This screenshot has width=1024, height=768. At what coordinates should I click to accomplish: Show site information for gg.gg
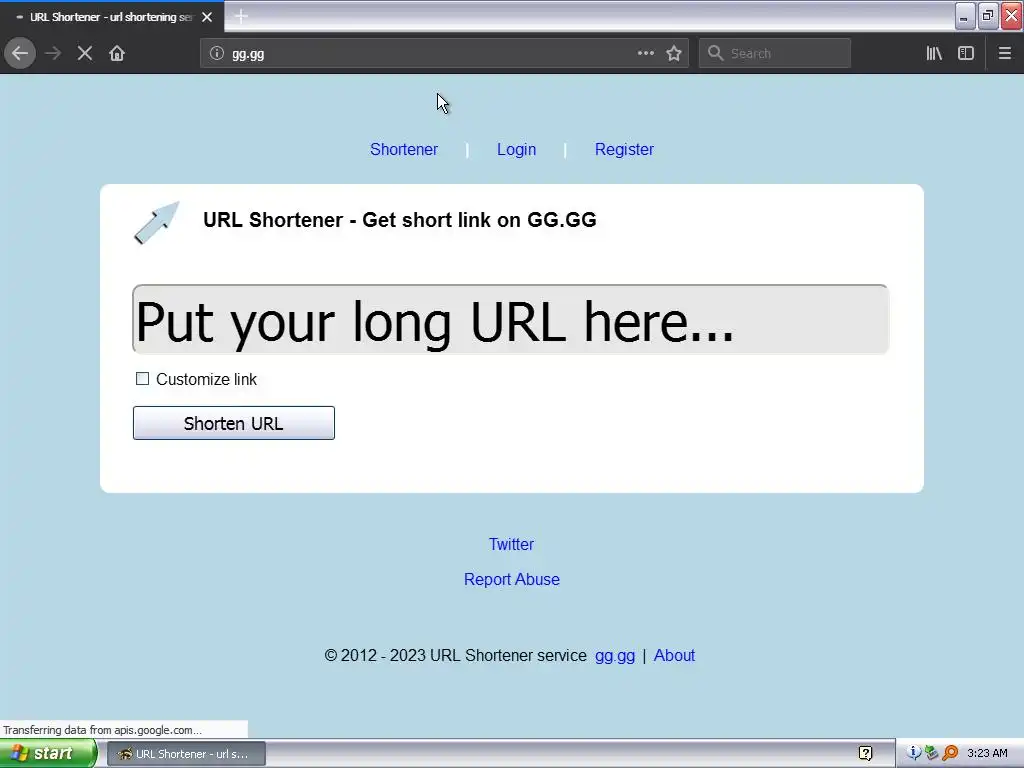217,54
